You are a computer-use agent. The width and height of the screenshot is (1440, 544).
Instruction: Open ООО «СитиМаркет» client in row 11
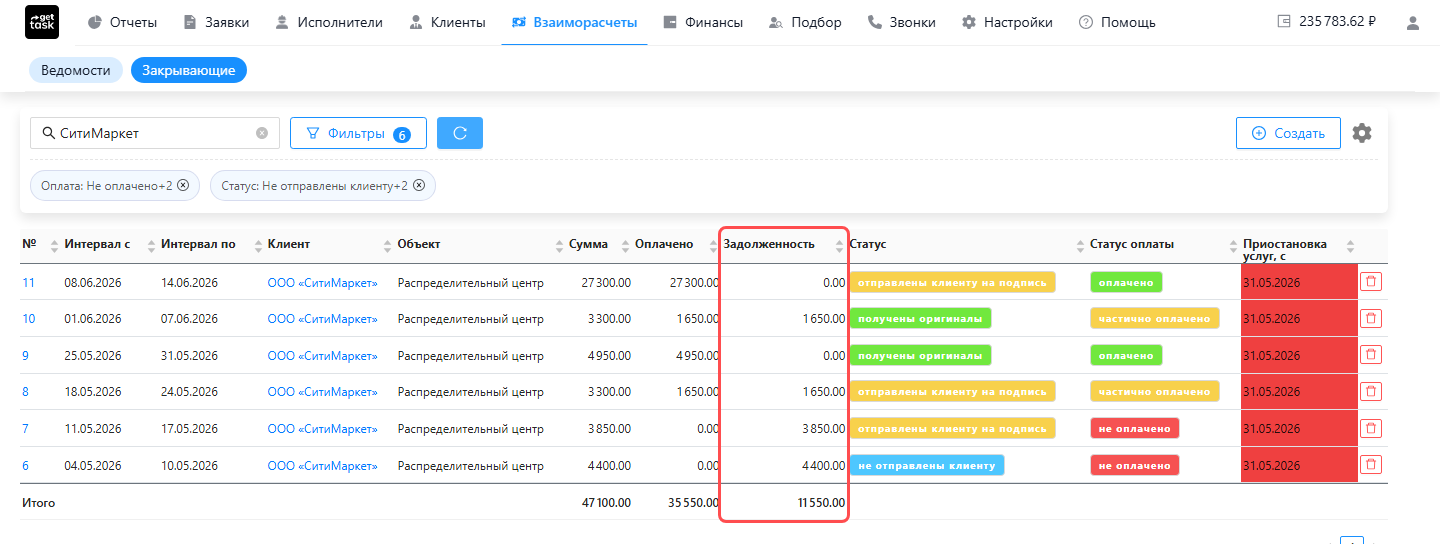point(323,283)
